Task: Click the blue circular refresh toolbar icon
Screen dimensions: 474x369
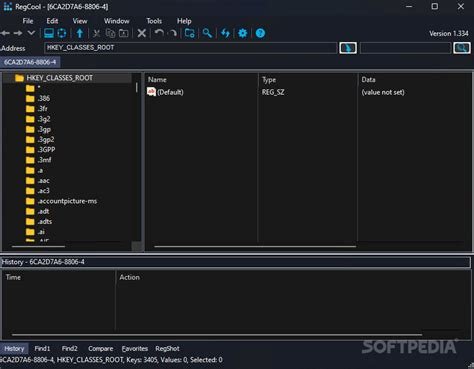Action: point(62,33)
